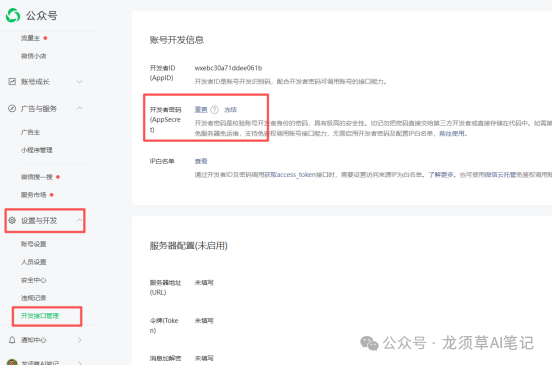Viewport: 552px width, 365px height.
Task: Open 安全中心 in the sidebar
Action: (x=33, y=280)
